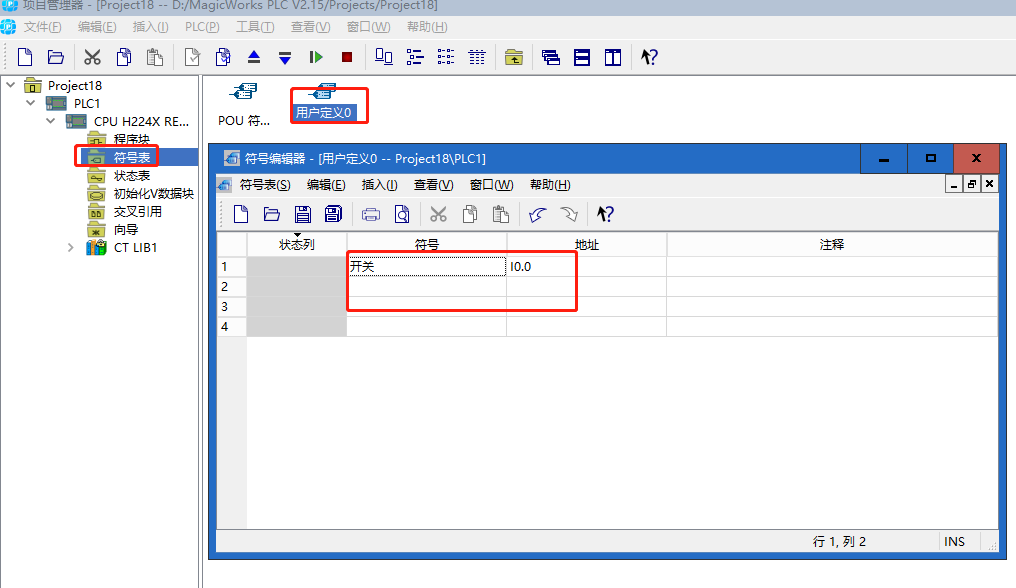Open symbol editor 插入(I) menu
The width and height of the screenshot is (1016, 588).
(x=379, y=185)
